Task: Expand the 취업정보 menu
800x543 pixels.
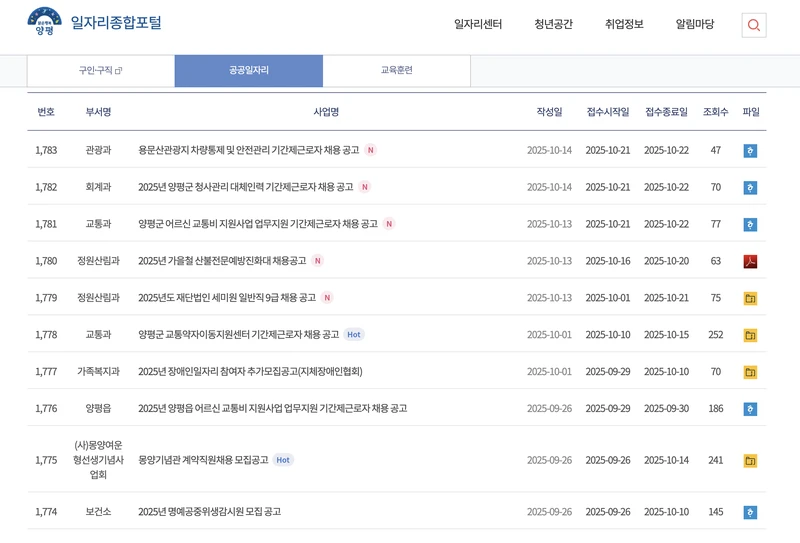Action: click(x=624, y=25)
